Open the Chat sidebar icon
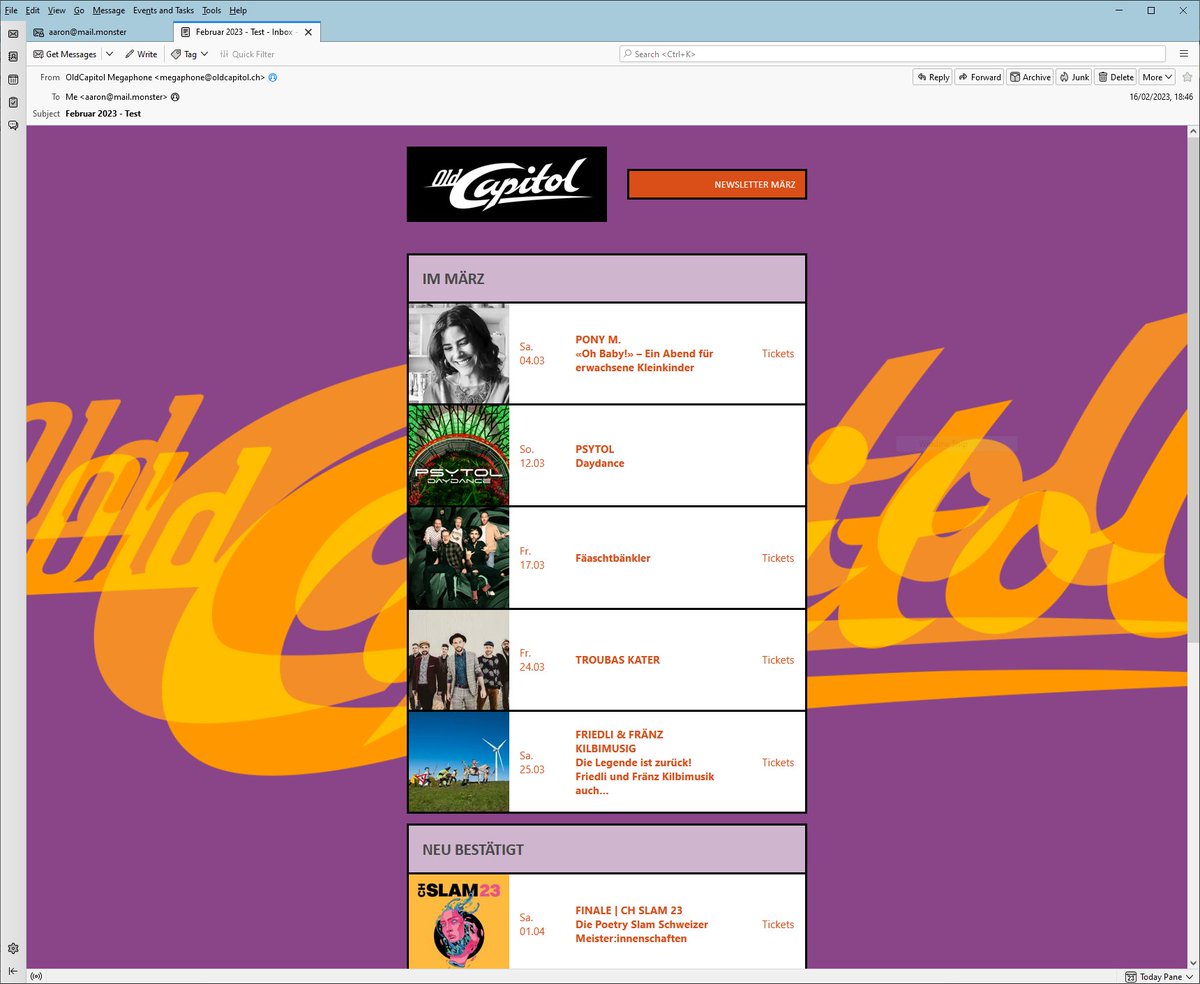1200x984 pixels. (13, 125)
